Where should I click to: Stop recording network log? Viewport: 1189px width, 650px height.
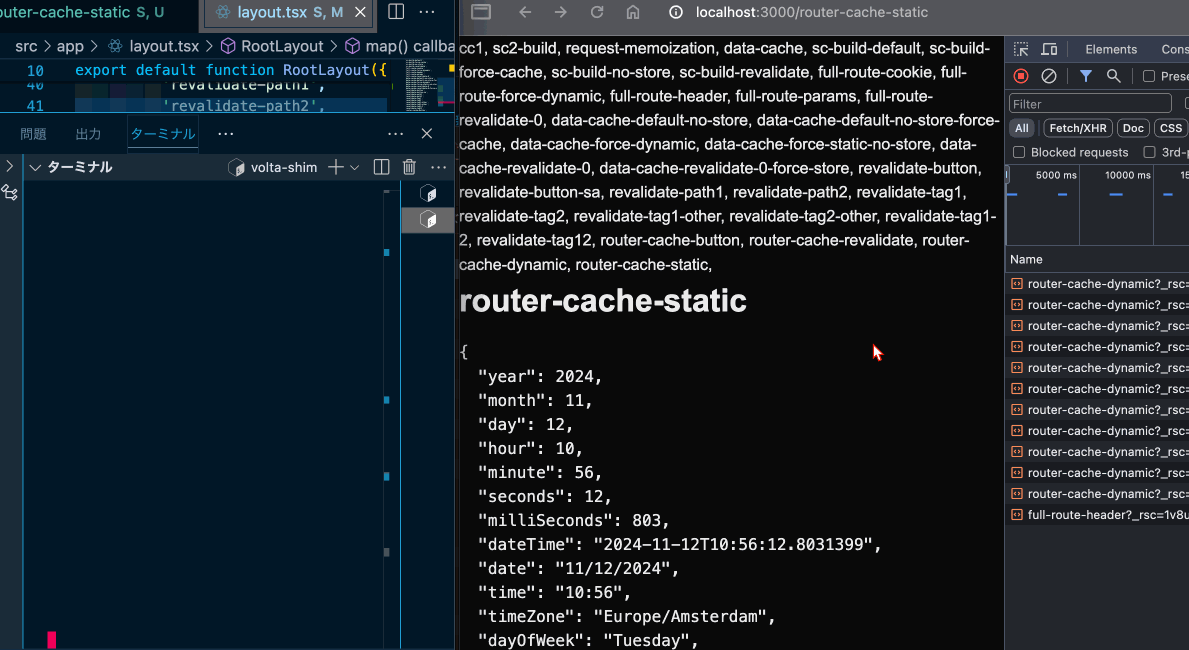click(1021, 76)
